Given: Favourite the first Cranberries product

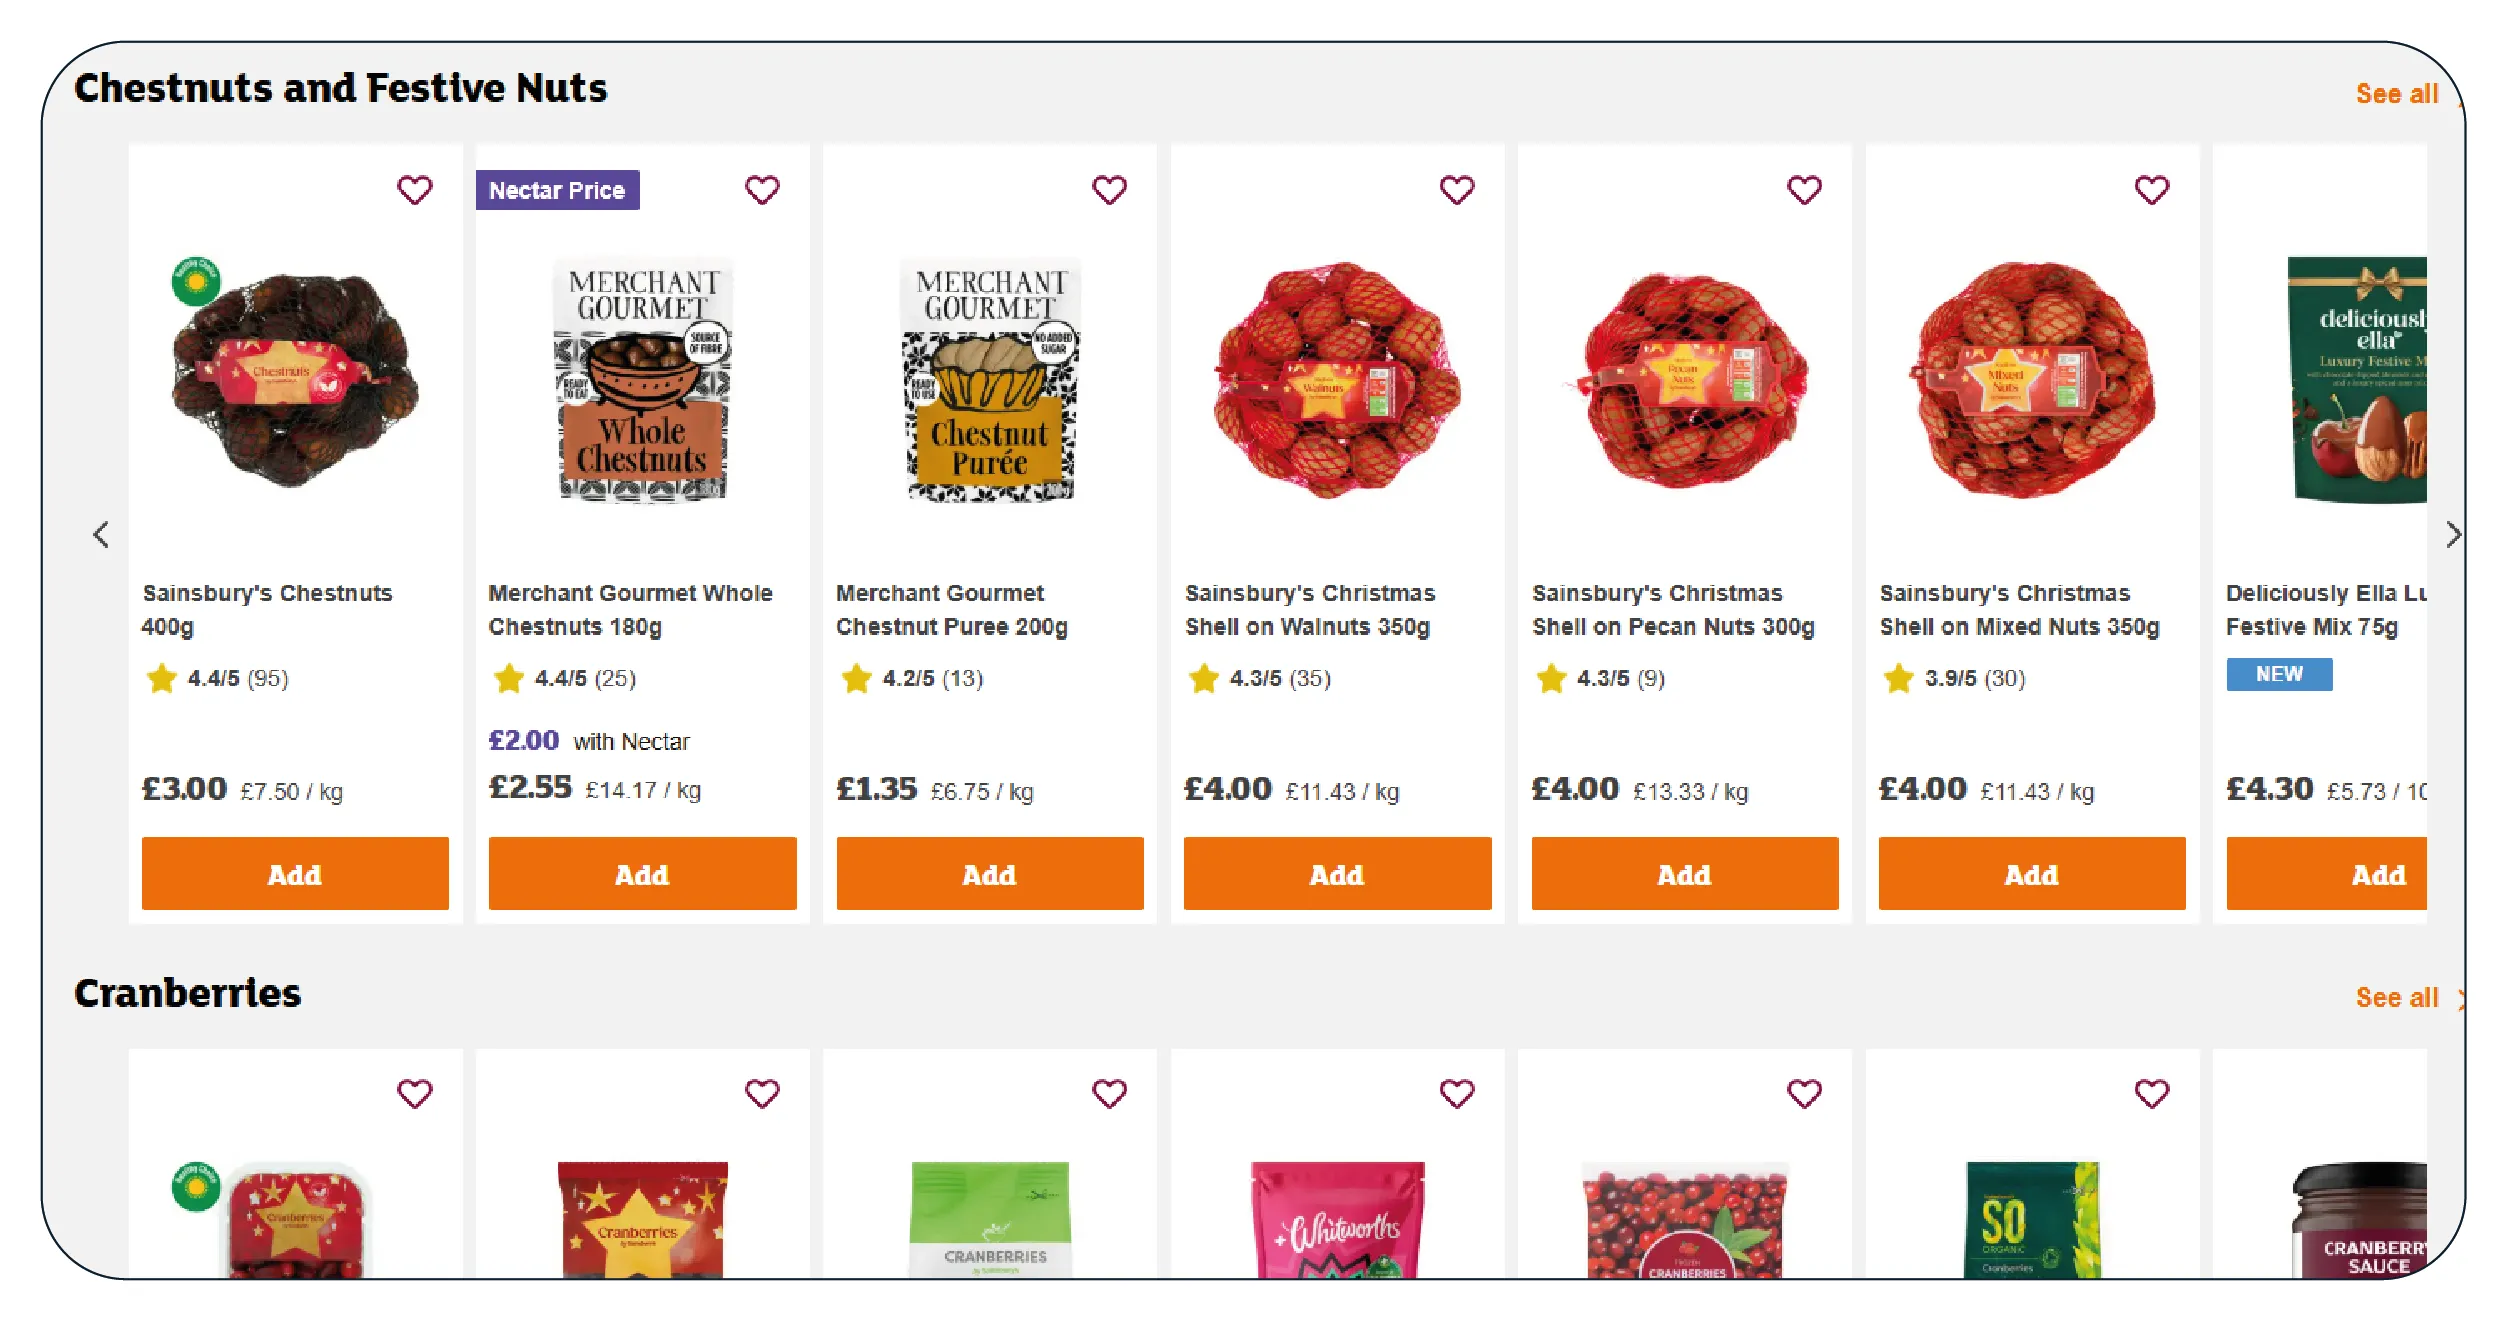Looking at the screenshot, I should coord(414,1094).
